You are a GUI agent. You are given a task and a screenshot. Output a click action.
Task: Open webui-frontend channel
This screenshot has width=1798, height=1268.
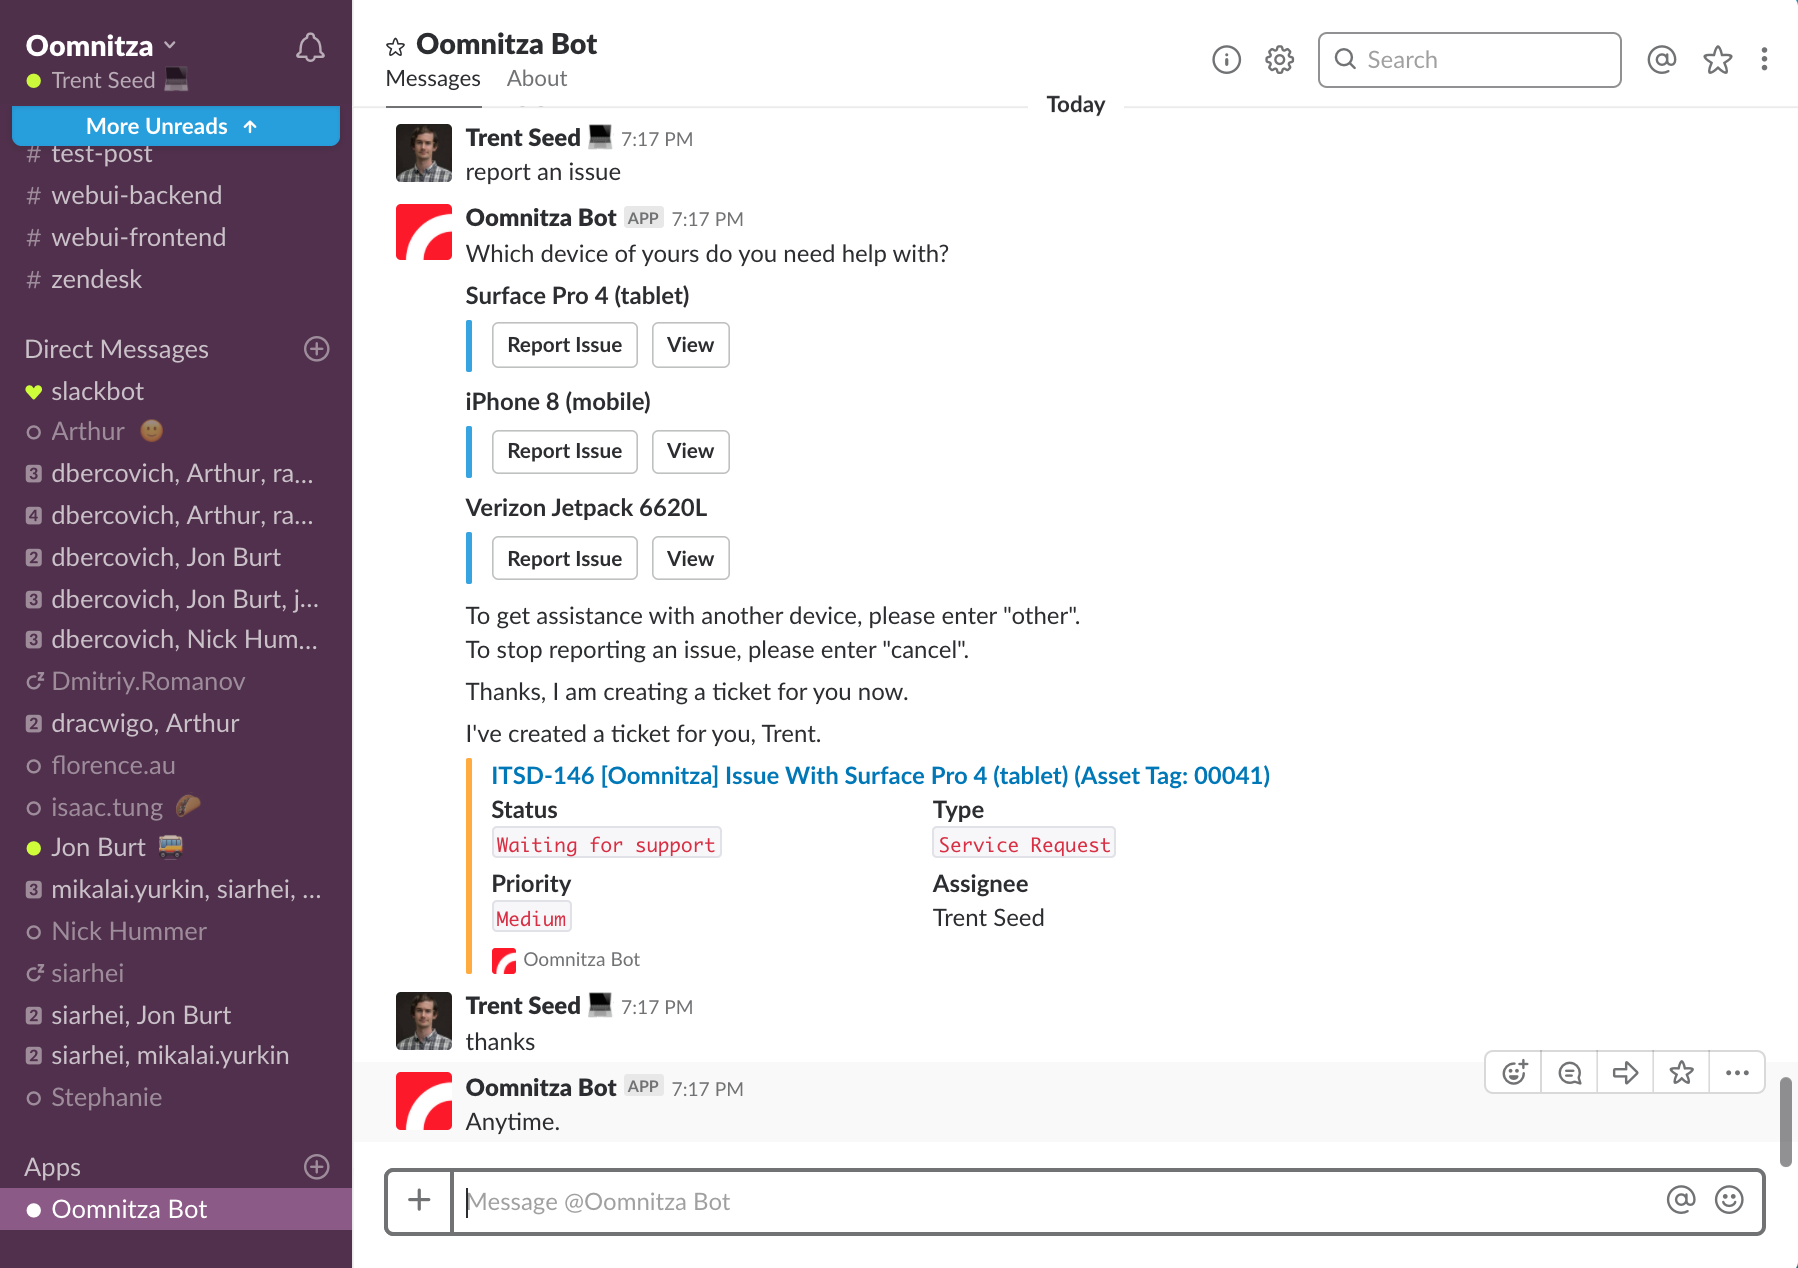pos(176,237)
